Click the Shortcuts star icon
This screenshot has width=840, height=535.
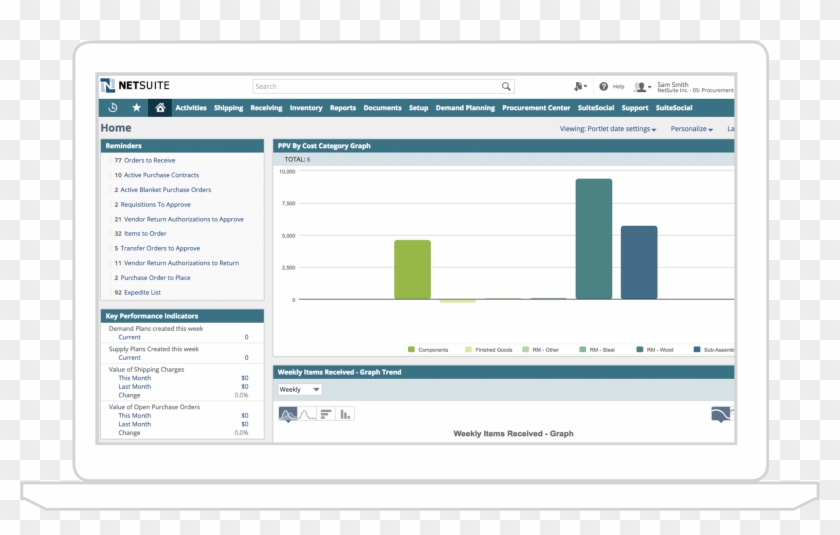tap(137, 108)
